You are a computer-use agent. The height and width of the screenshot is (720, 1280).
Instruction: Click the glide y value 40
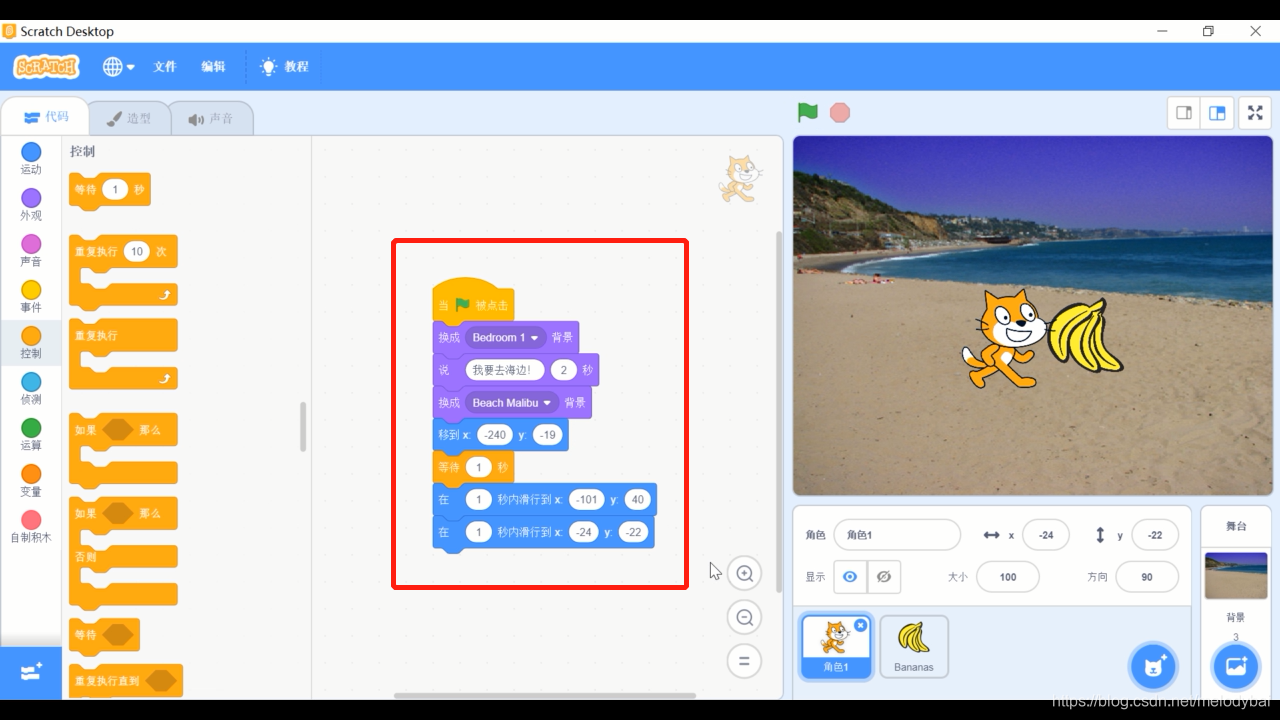(x=638, y=500)
